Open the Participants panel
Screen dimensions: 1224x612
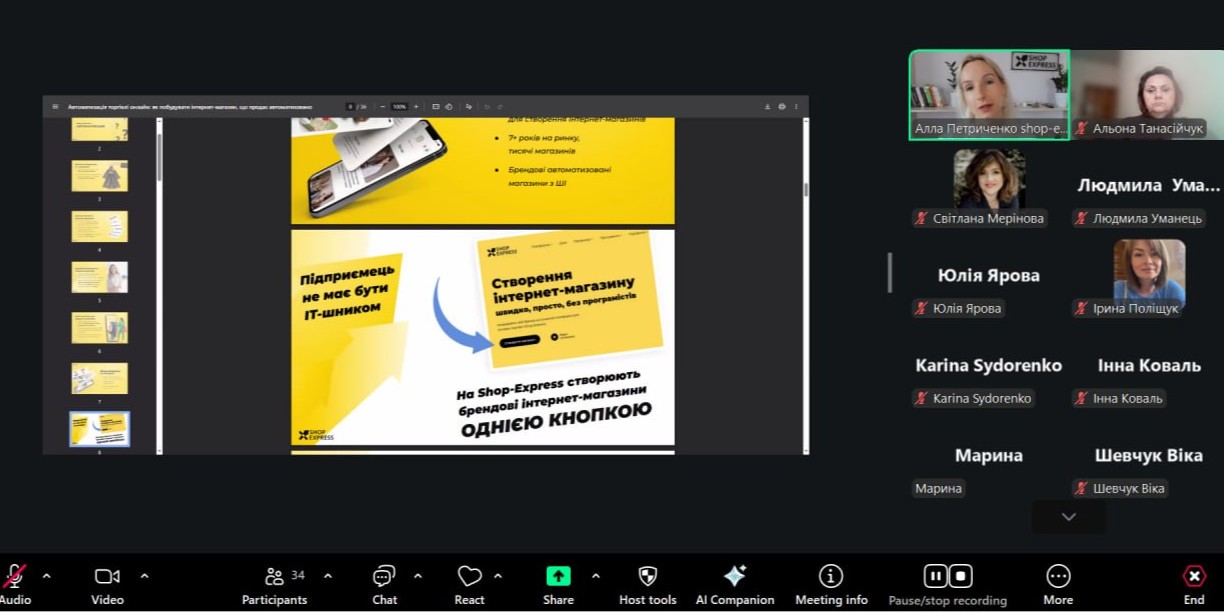click(x=274, y=585)
